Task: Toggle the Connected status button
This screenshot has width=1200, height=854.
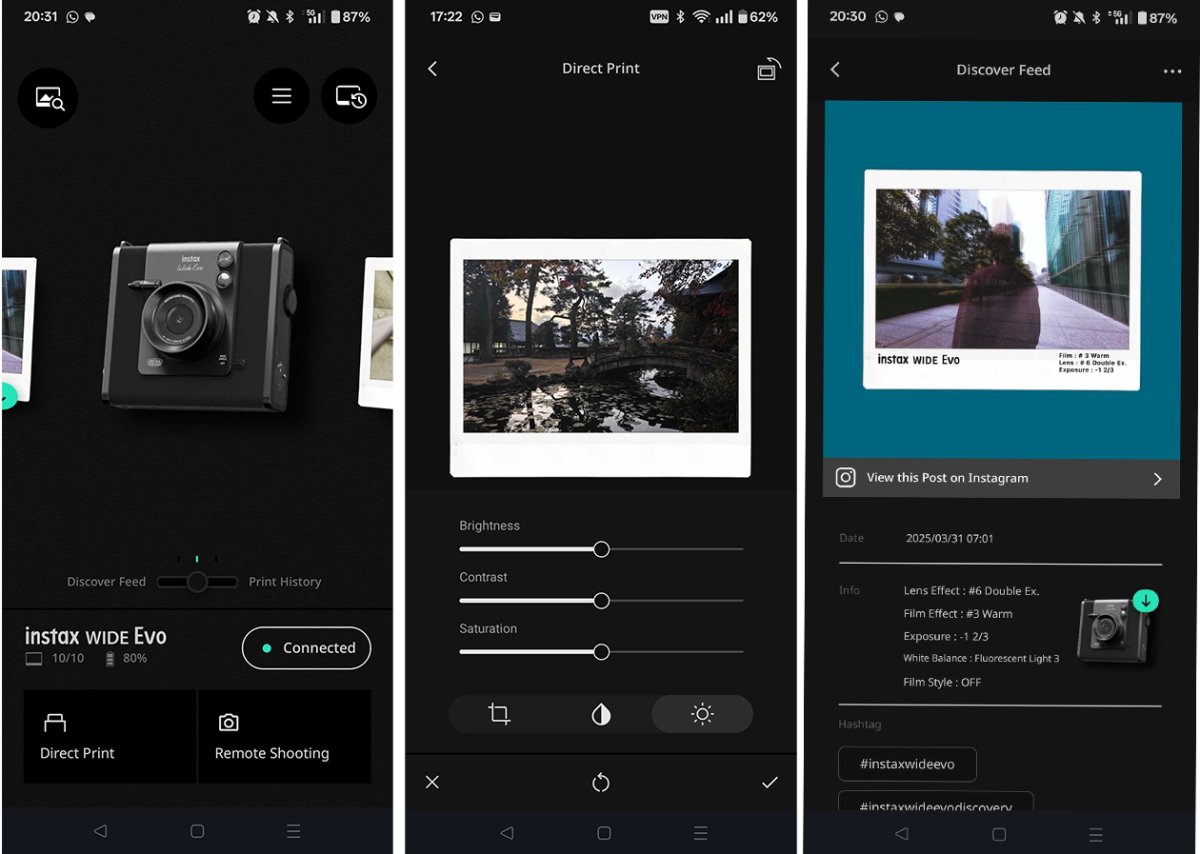Action: tap(306, 648)
